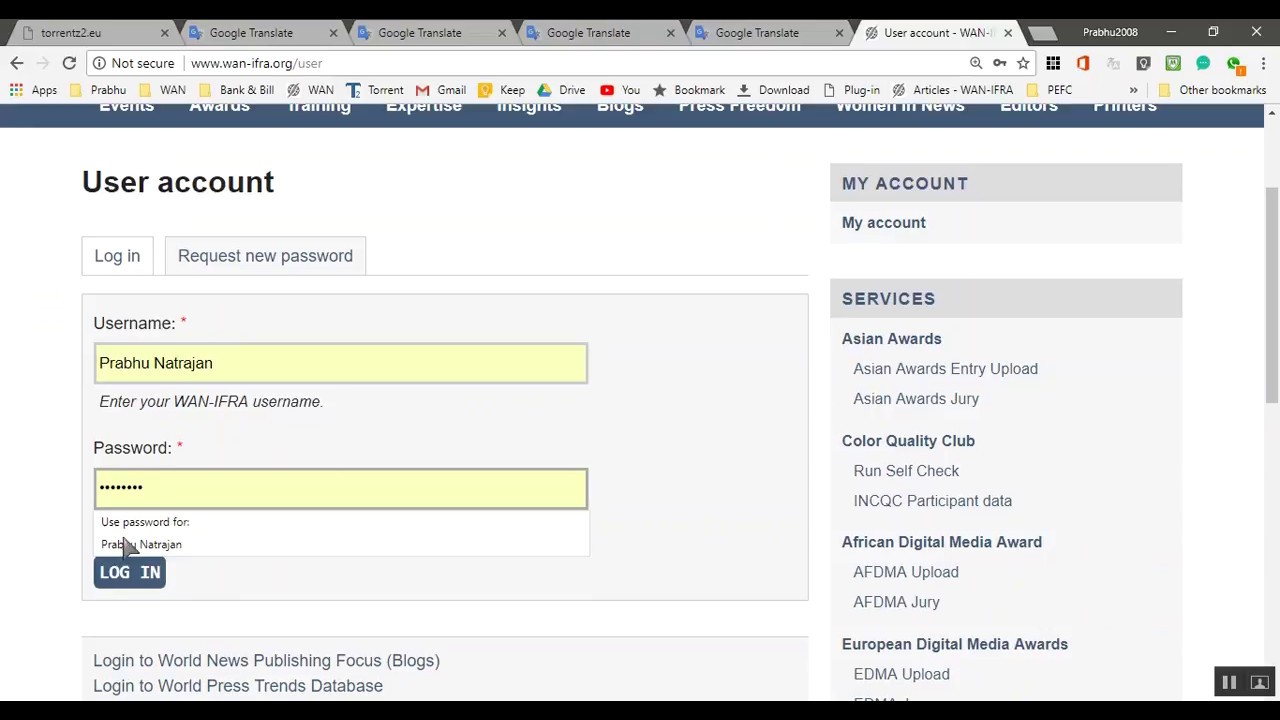Open the Apps shortcut in bookmarks bar

[x=33, y=90]
